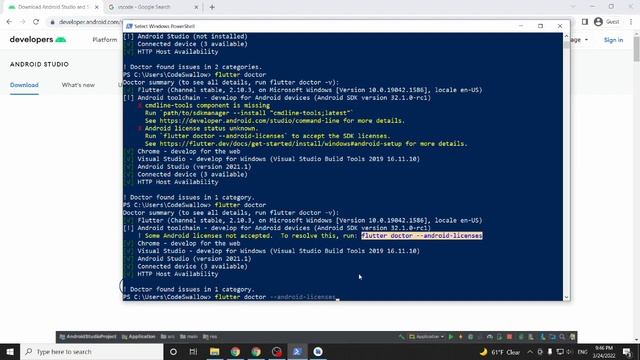640x360 pixels.
Task: Close the Windows PowerShell window
Action: (560, 26)
